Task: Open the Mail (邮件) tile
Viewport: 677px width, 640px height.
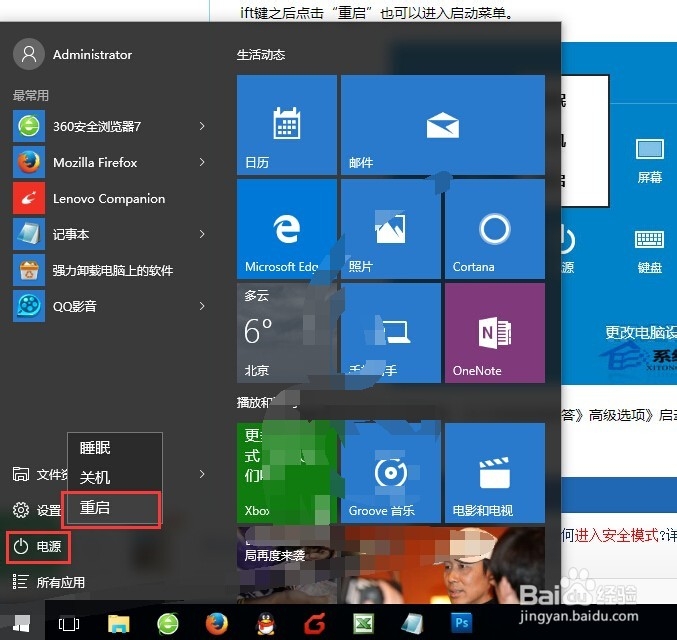Action: pyautogui.click(x=443, y=125)
